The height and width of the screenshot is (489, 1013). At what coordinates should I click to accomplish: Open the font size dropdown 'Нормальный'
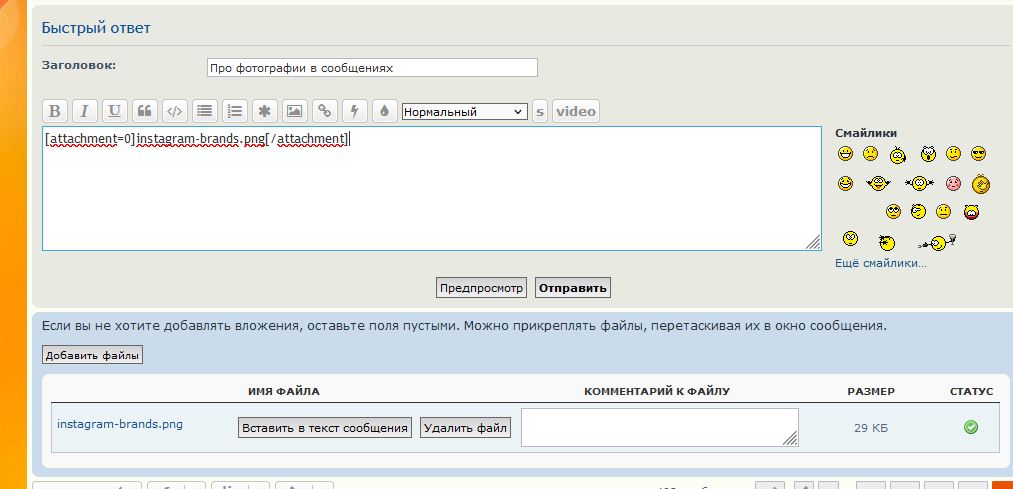[x=464, y=112]
